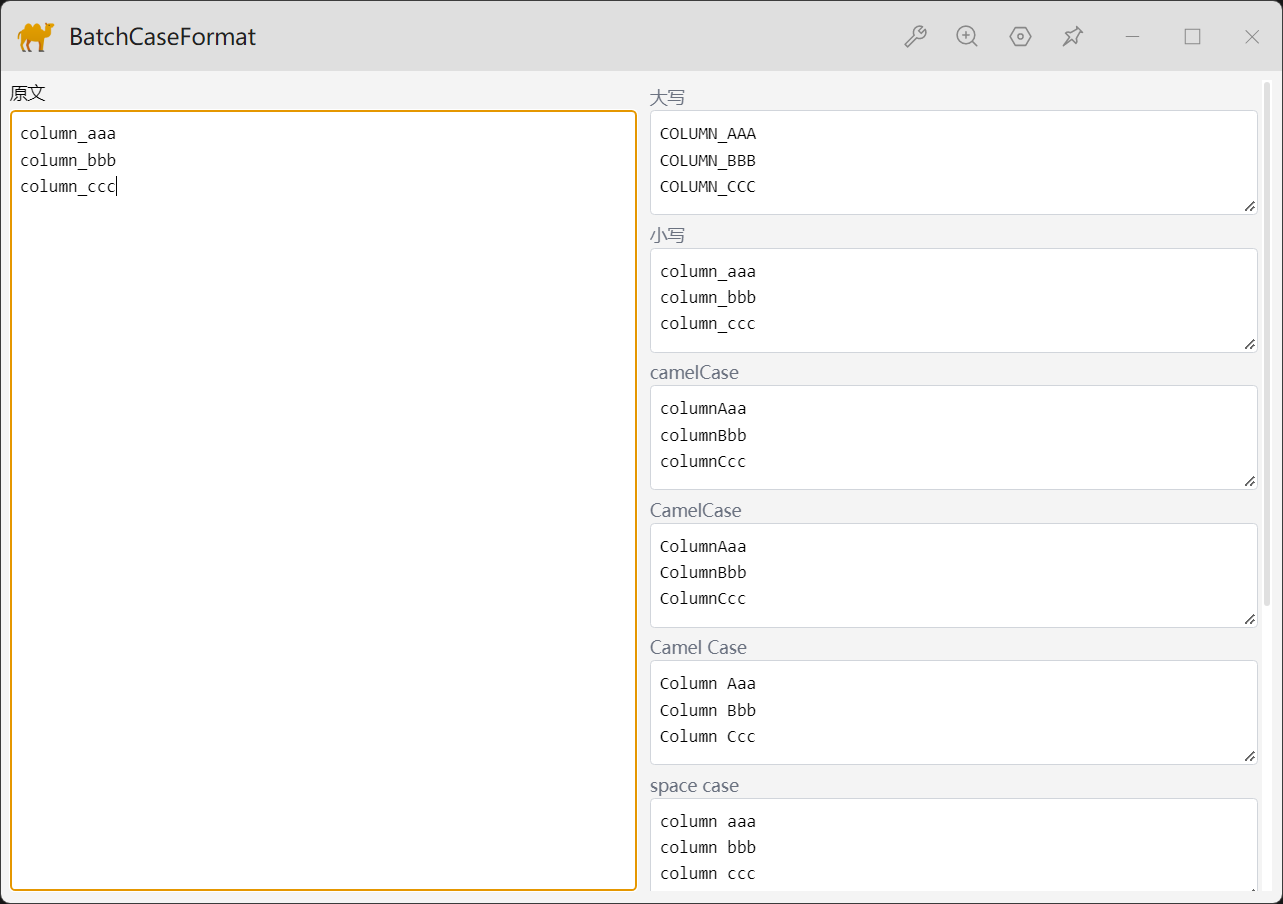
Task: Click inside the 大写 output box
Action: click(x=954, y=162)
